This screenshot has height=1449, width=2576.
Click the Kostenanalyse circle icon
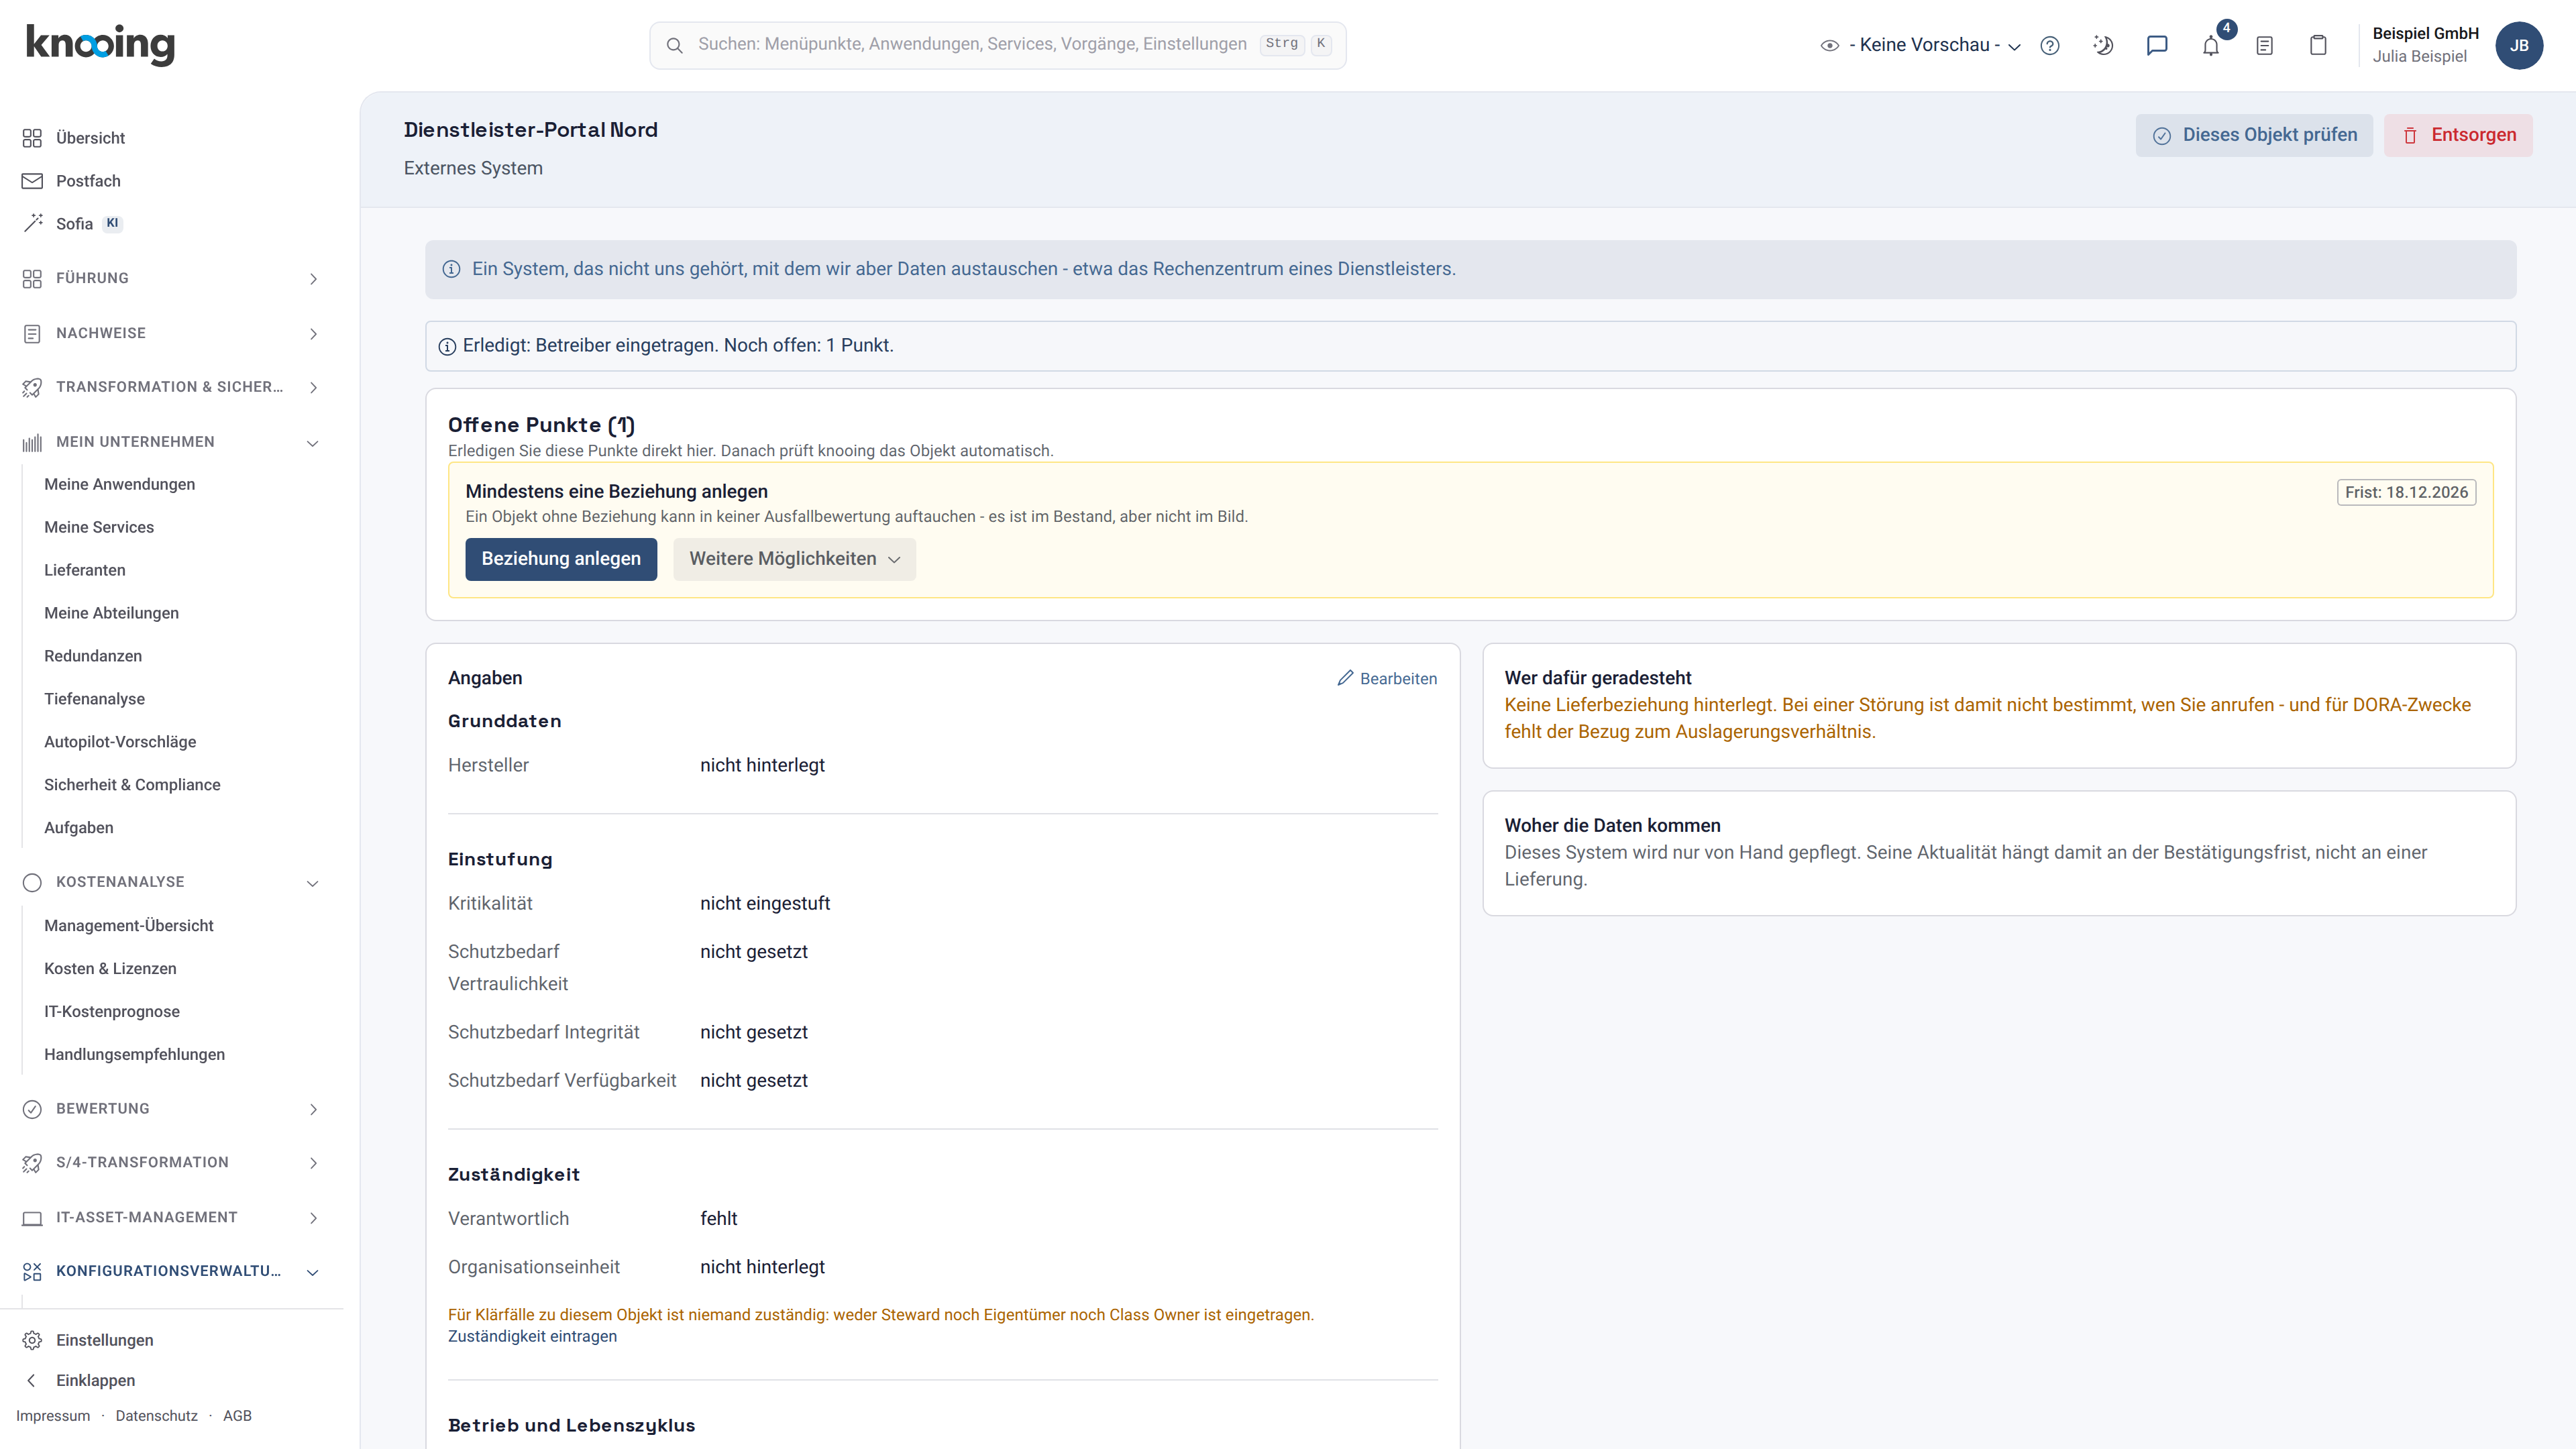(x=32, y=882)
